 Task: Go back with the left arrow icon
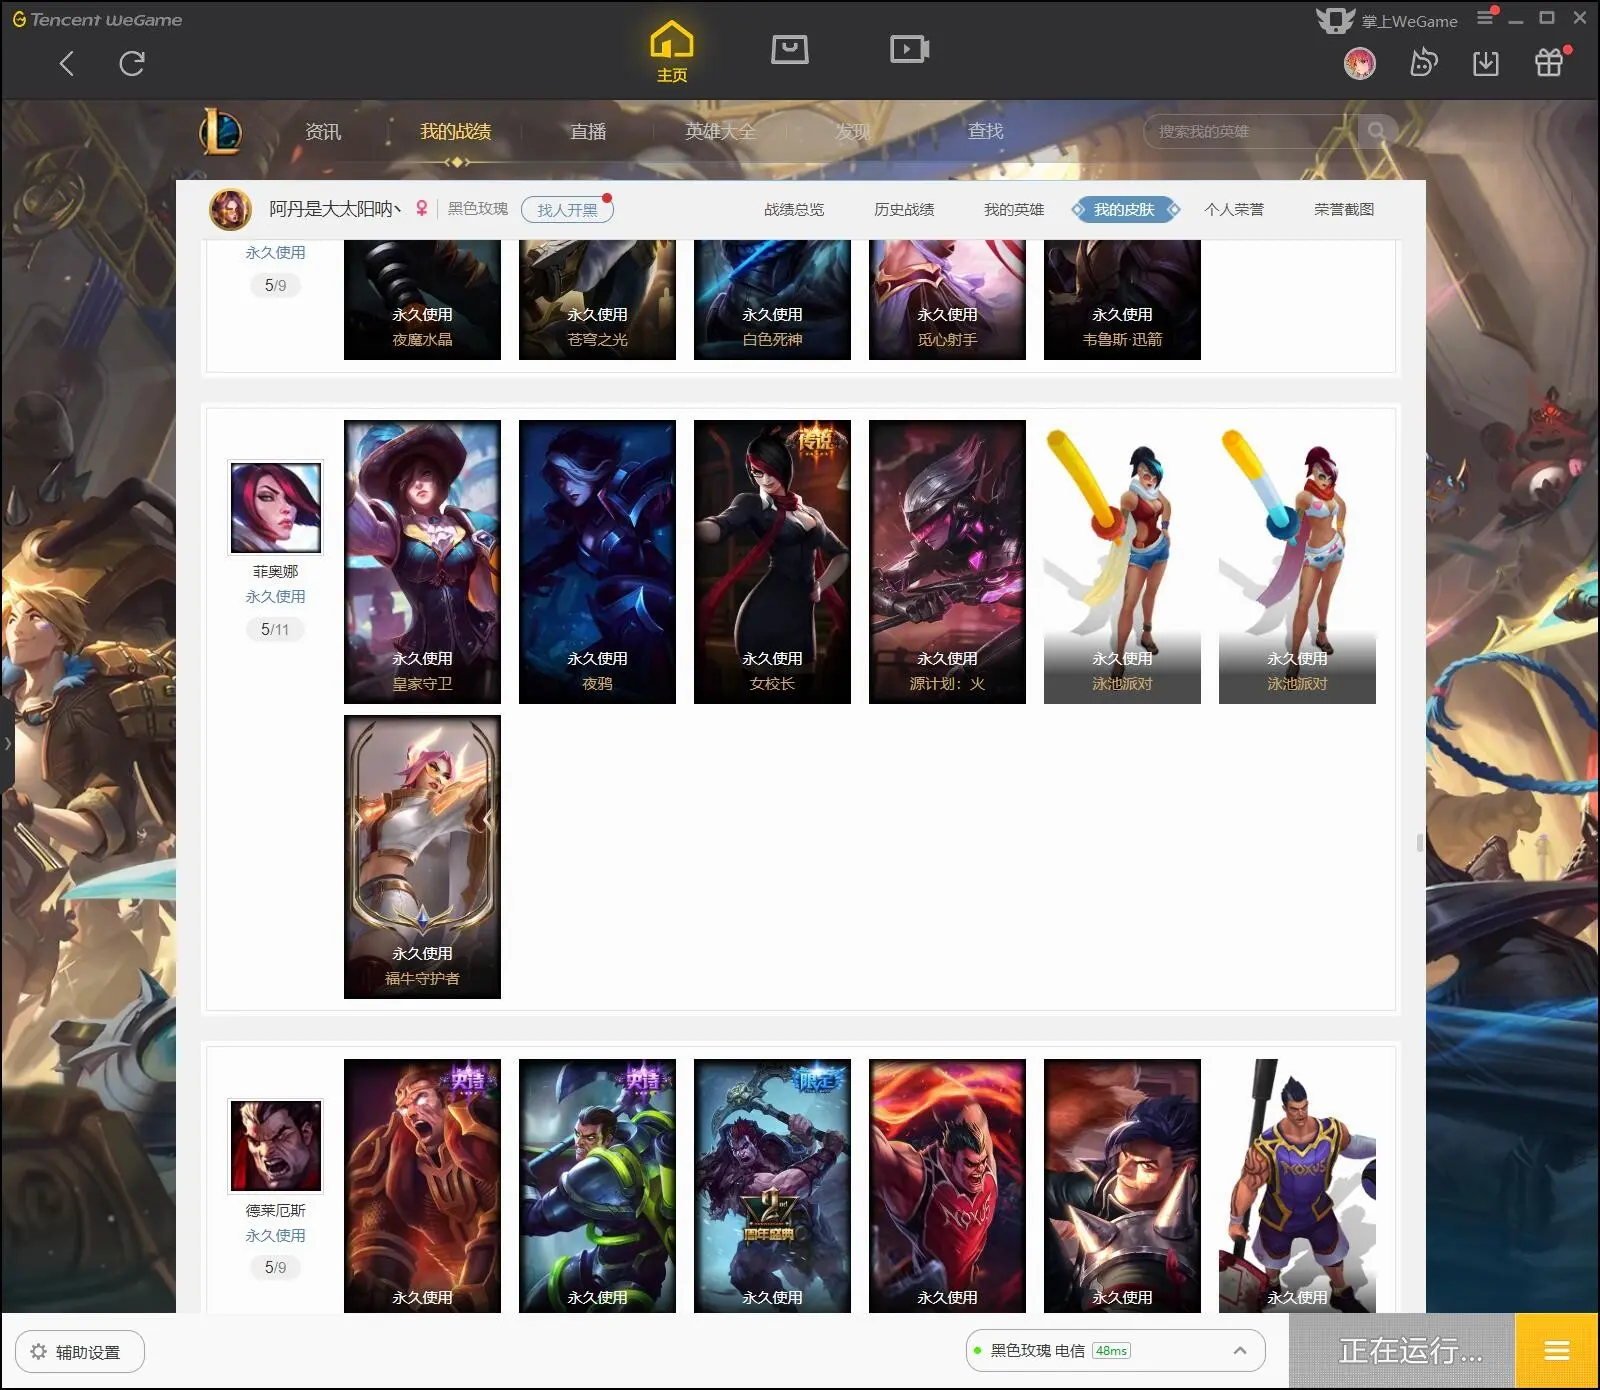coord(67,64)
